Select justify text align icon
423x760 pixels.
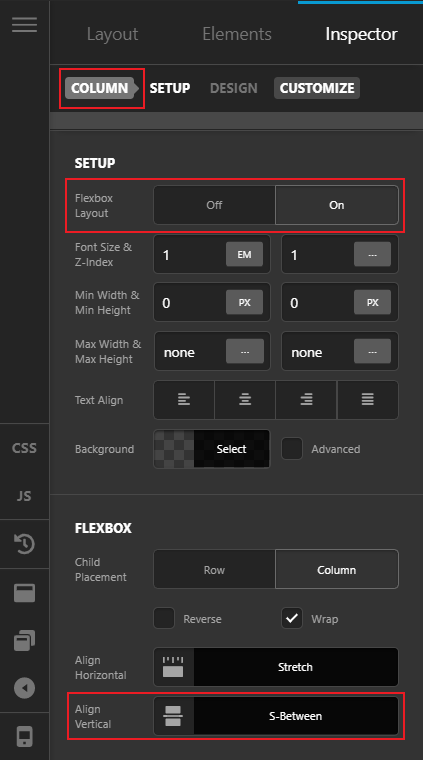tap(368, 400)
